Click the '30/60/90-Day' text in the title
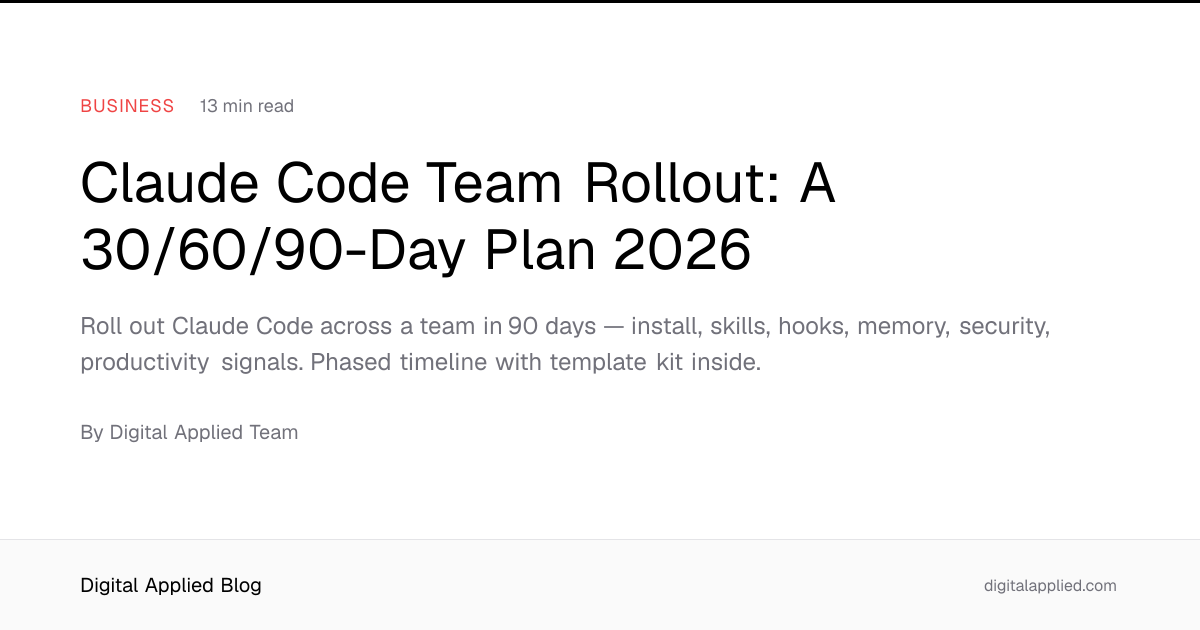Viewport: 1200px width, 630px height. (x=273, y=250)
